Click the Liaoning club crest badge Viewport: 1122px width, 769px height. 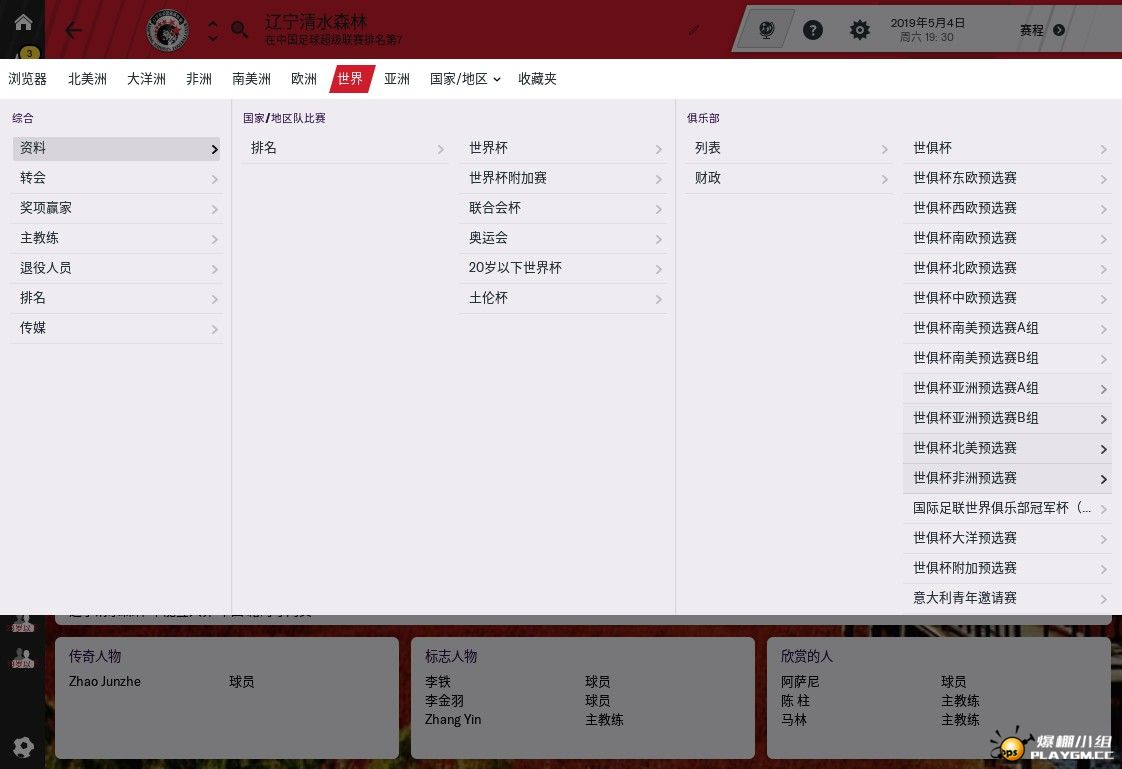pos(167,30)
